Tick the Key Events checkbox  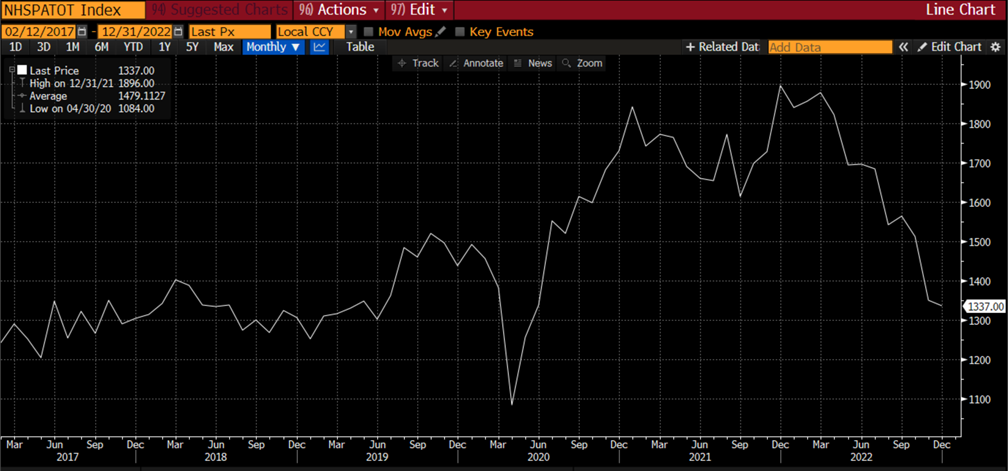461,32
